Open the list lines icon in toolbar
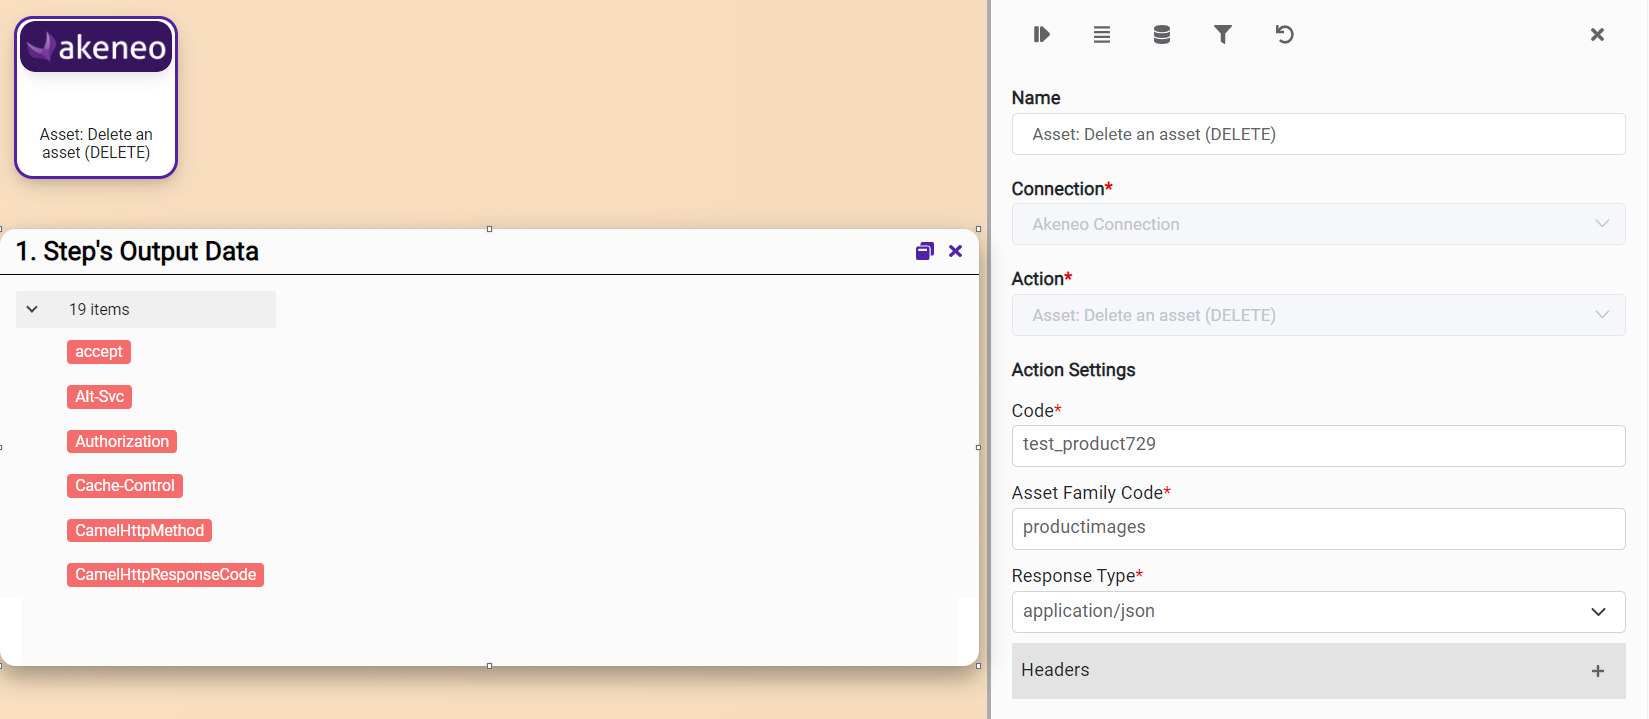This screenshot has width=1649, height=719. coord(1101,35)
